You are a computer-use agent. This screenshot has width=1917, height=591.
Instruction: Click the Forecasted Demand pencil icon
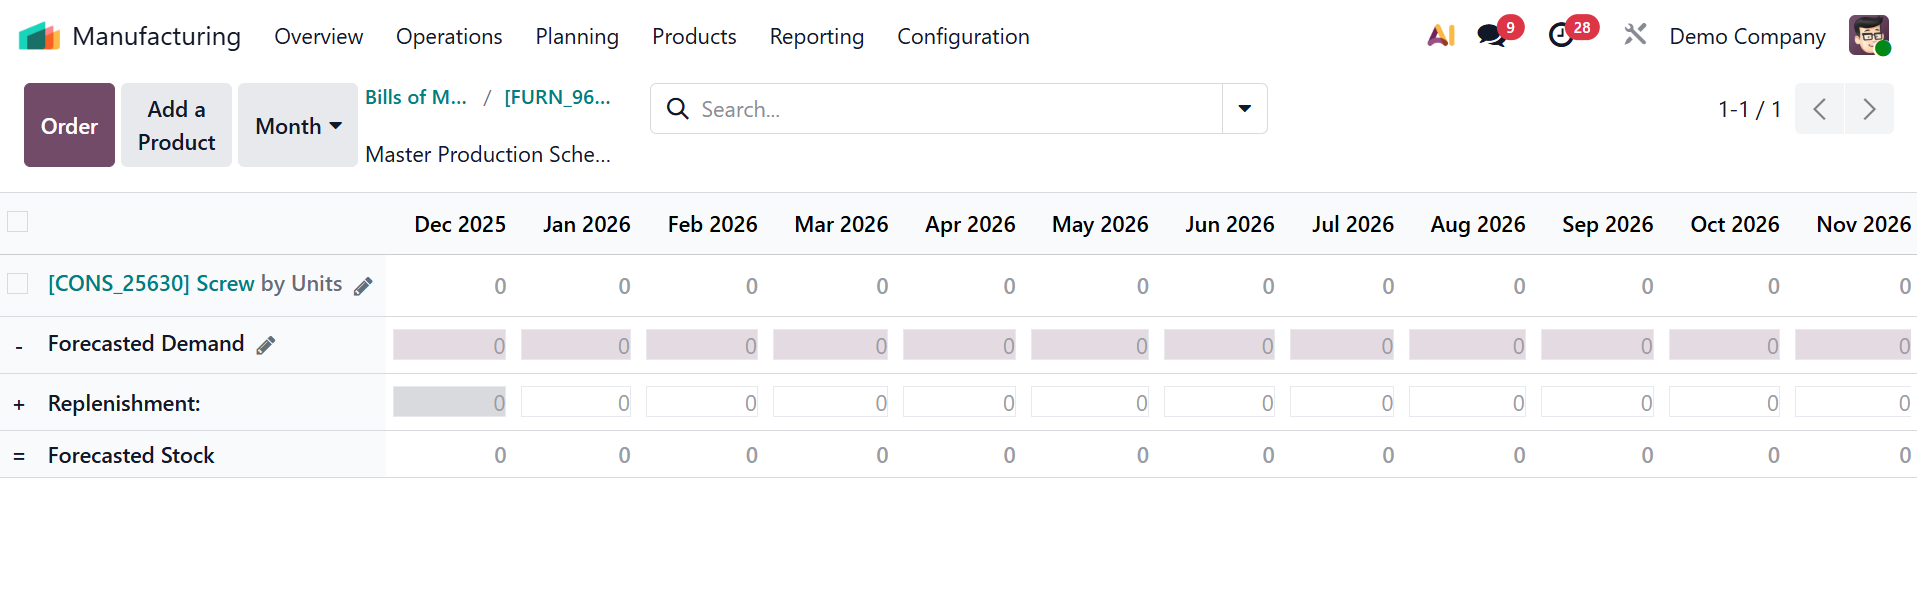pos(266,345)
